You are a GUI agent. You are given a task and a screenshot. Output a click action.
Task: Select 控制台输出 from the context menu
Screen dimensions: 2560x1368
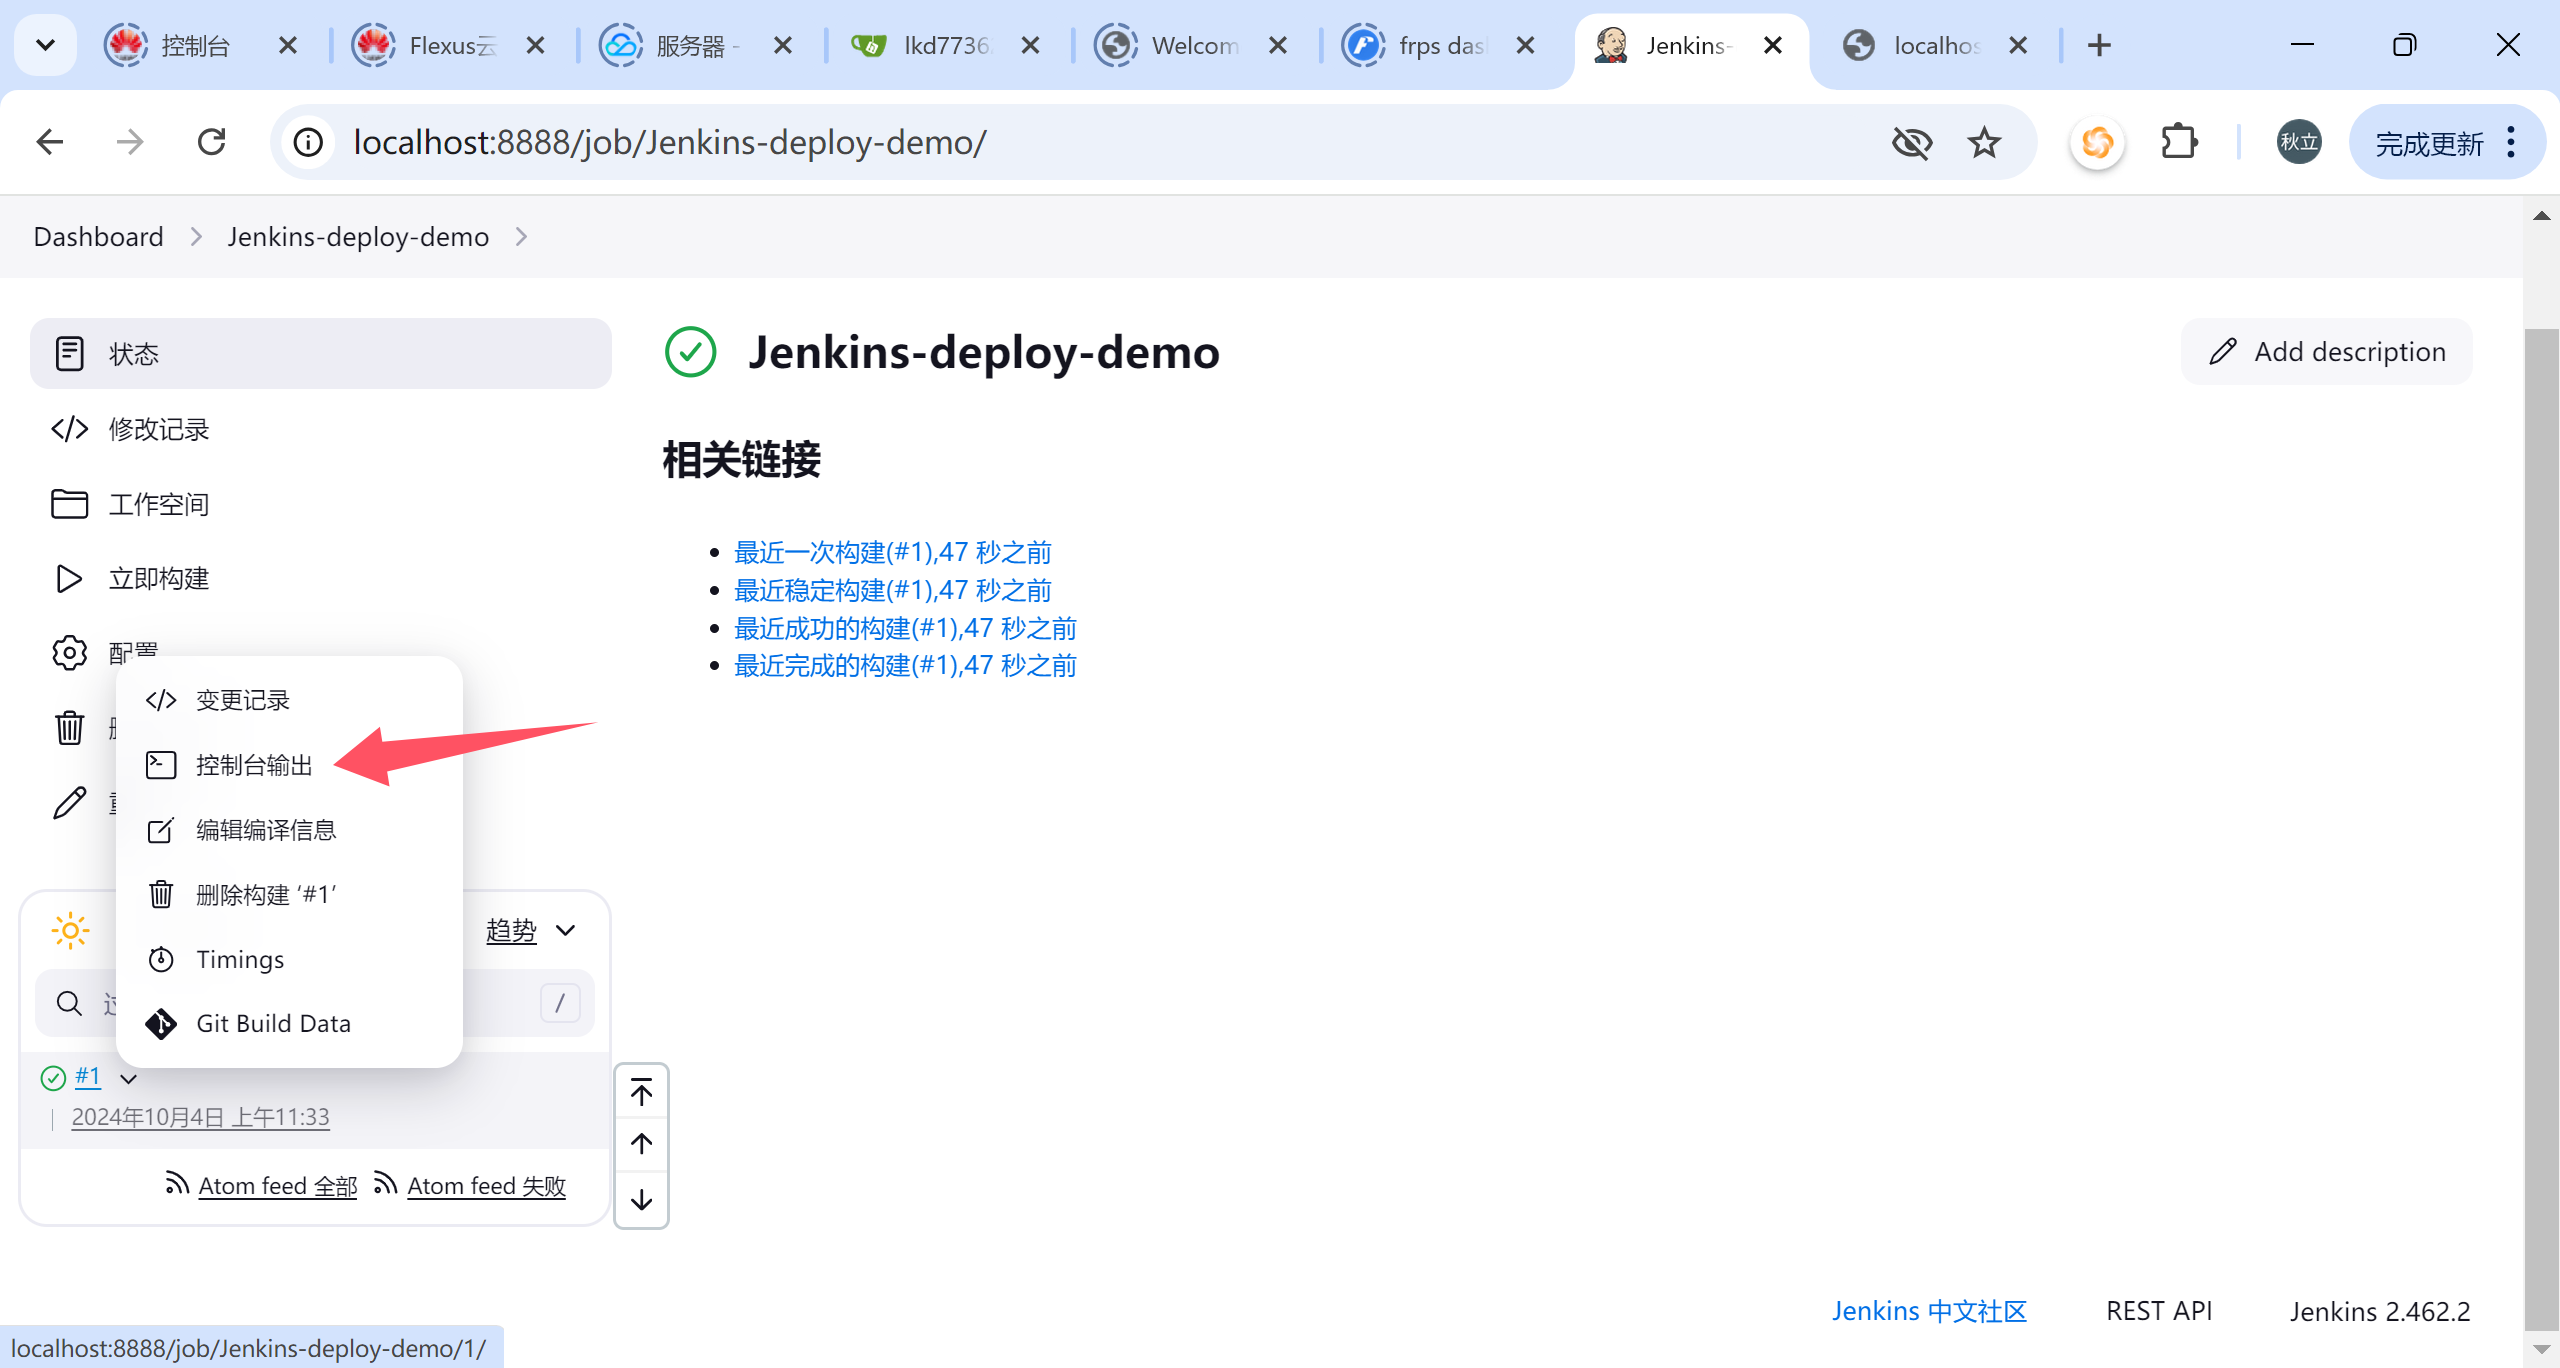tap(254, 766)
